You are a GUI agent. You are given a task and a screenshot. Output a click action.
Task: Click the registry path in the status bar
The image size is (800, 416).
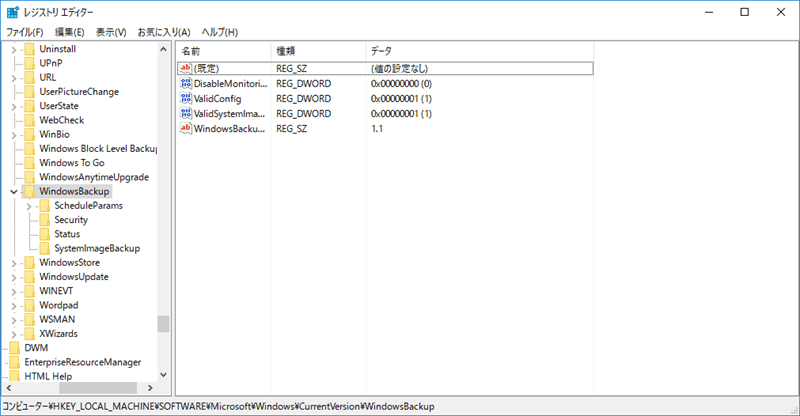tap(218, 407)
